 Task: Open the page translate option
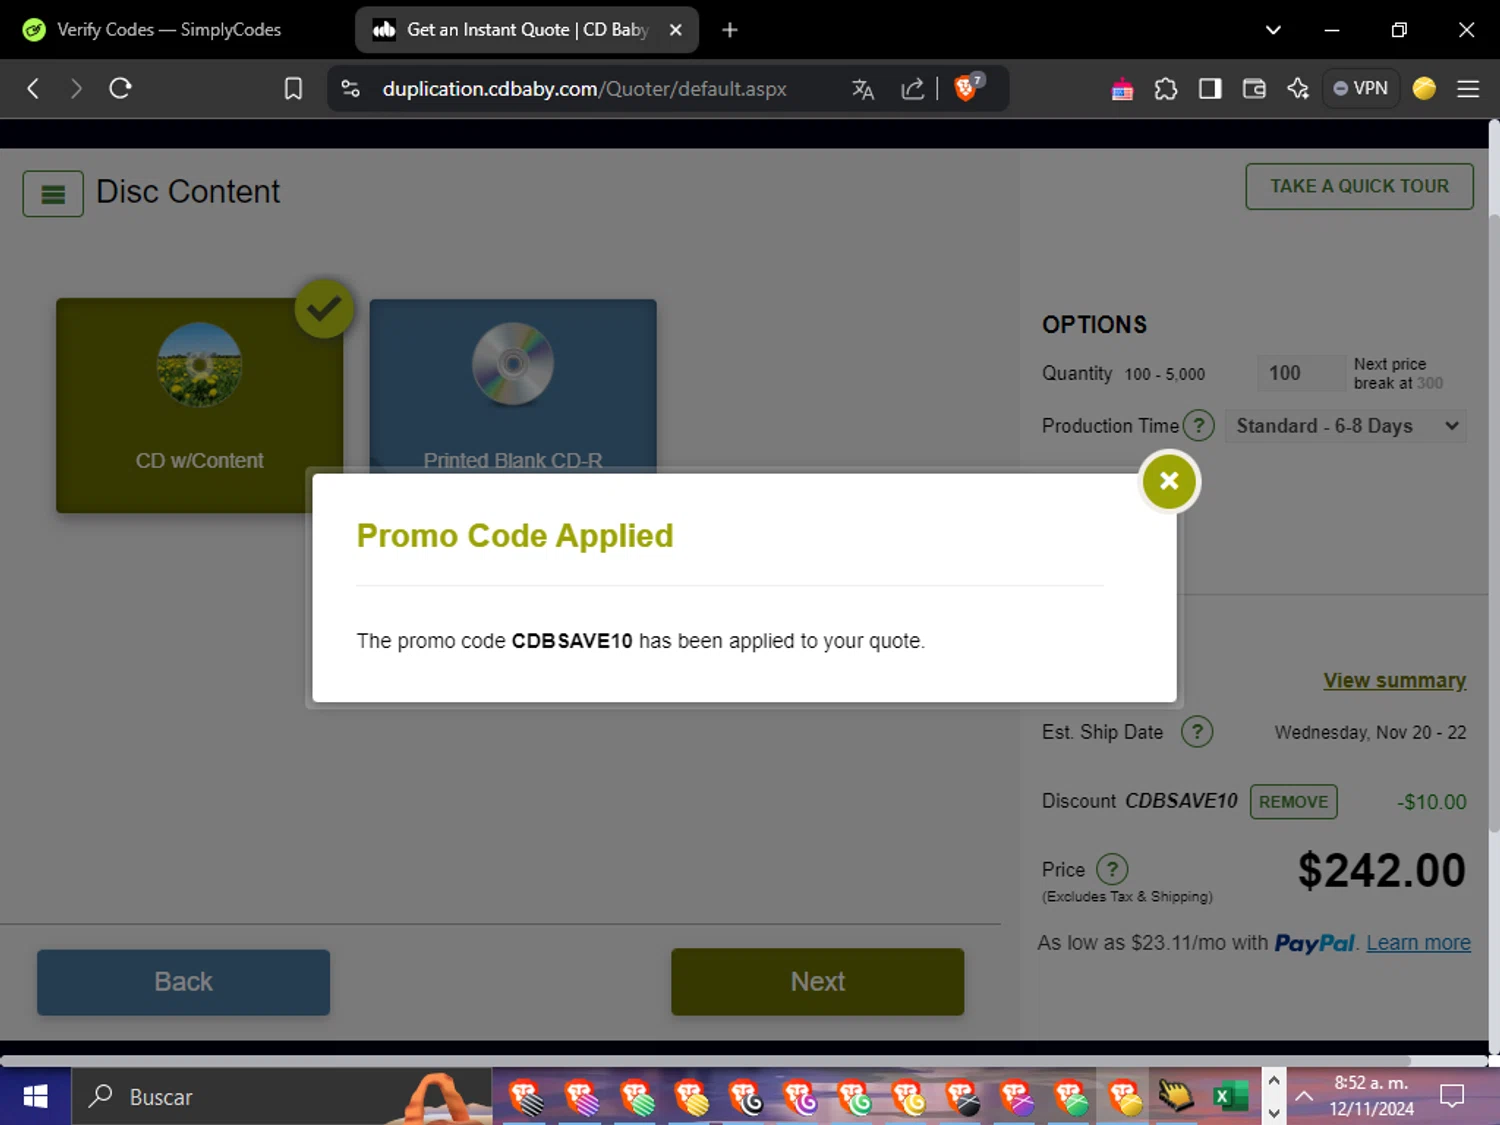point(863,89)
